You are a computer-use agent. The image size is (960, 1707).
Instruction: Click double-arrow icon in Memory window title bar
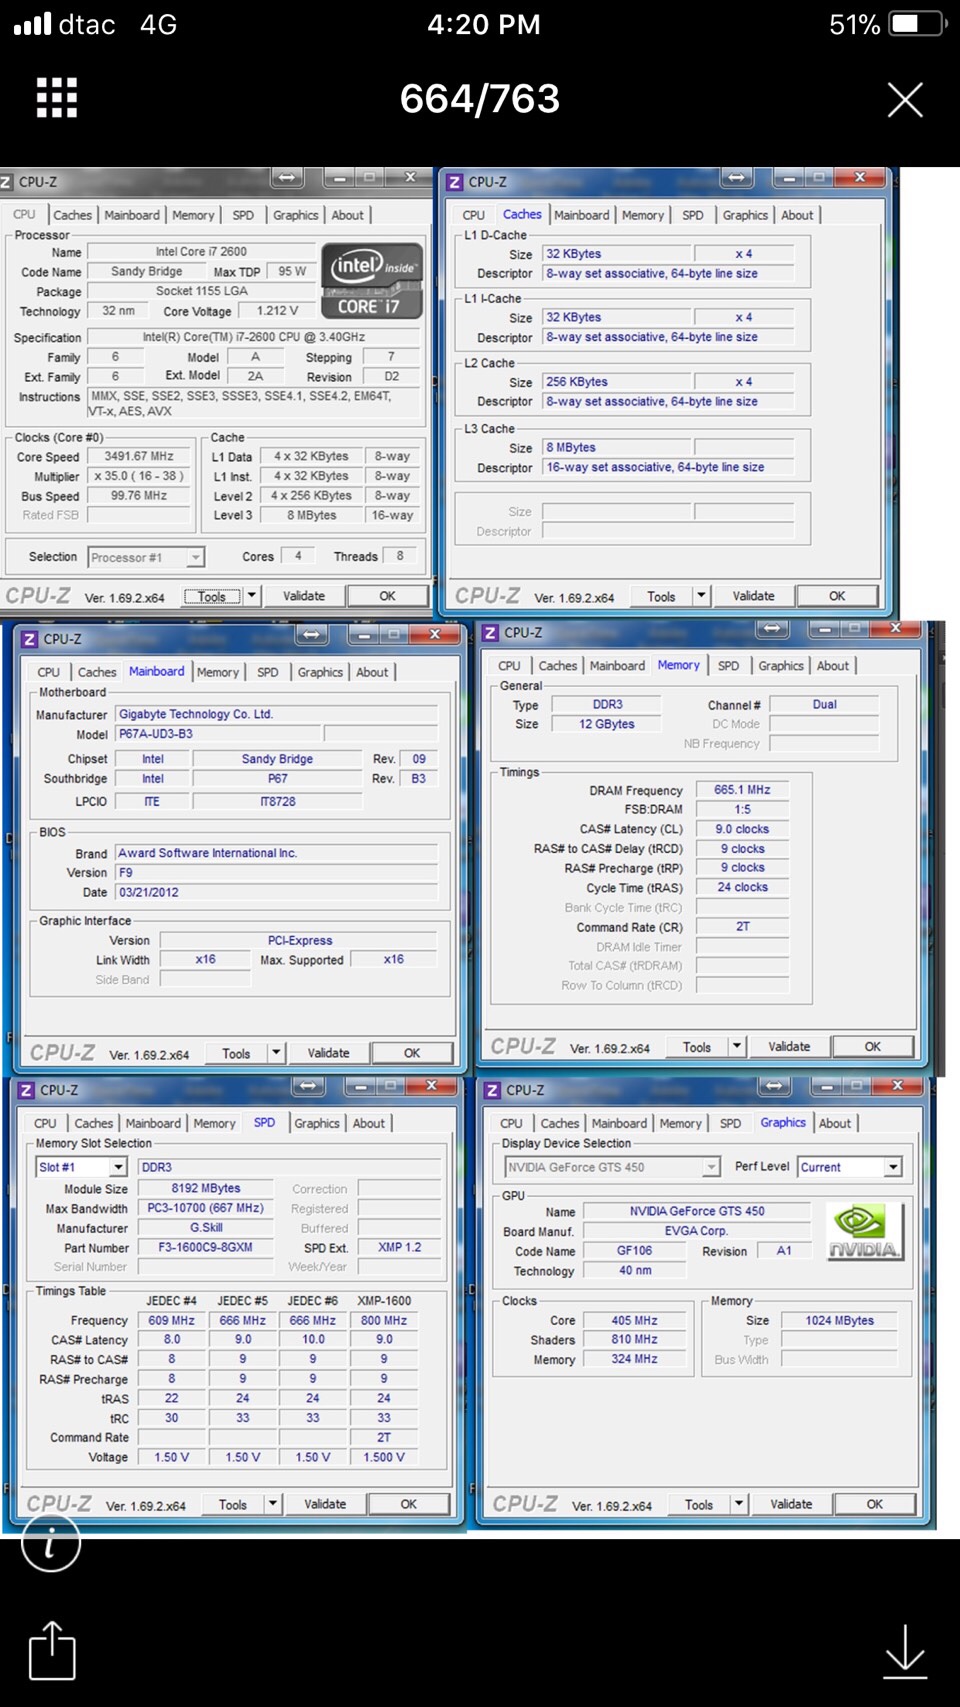(x=772, y=629)
